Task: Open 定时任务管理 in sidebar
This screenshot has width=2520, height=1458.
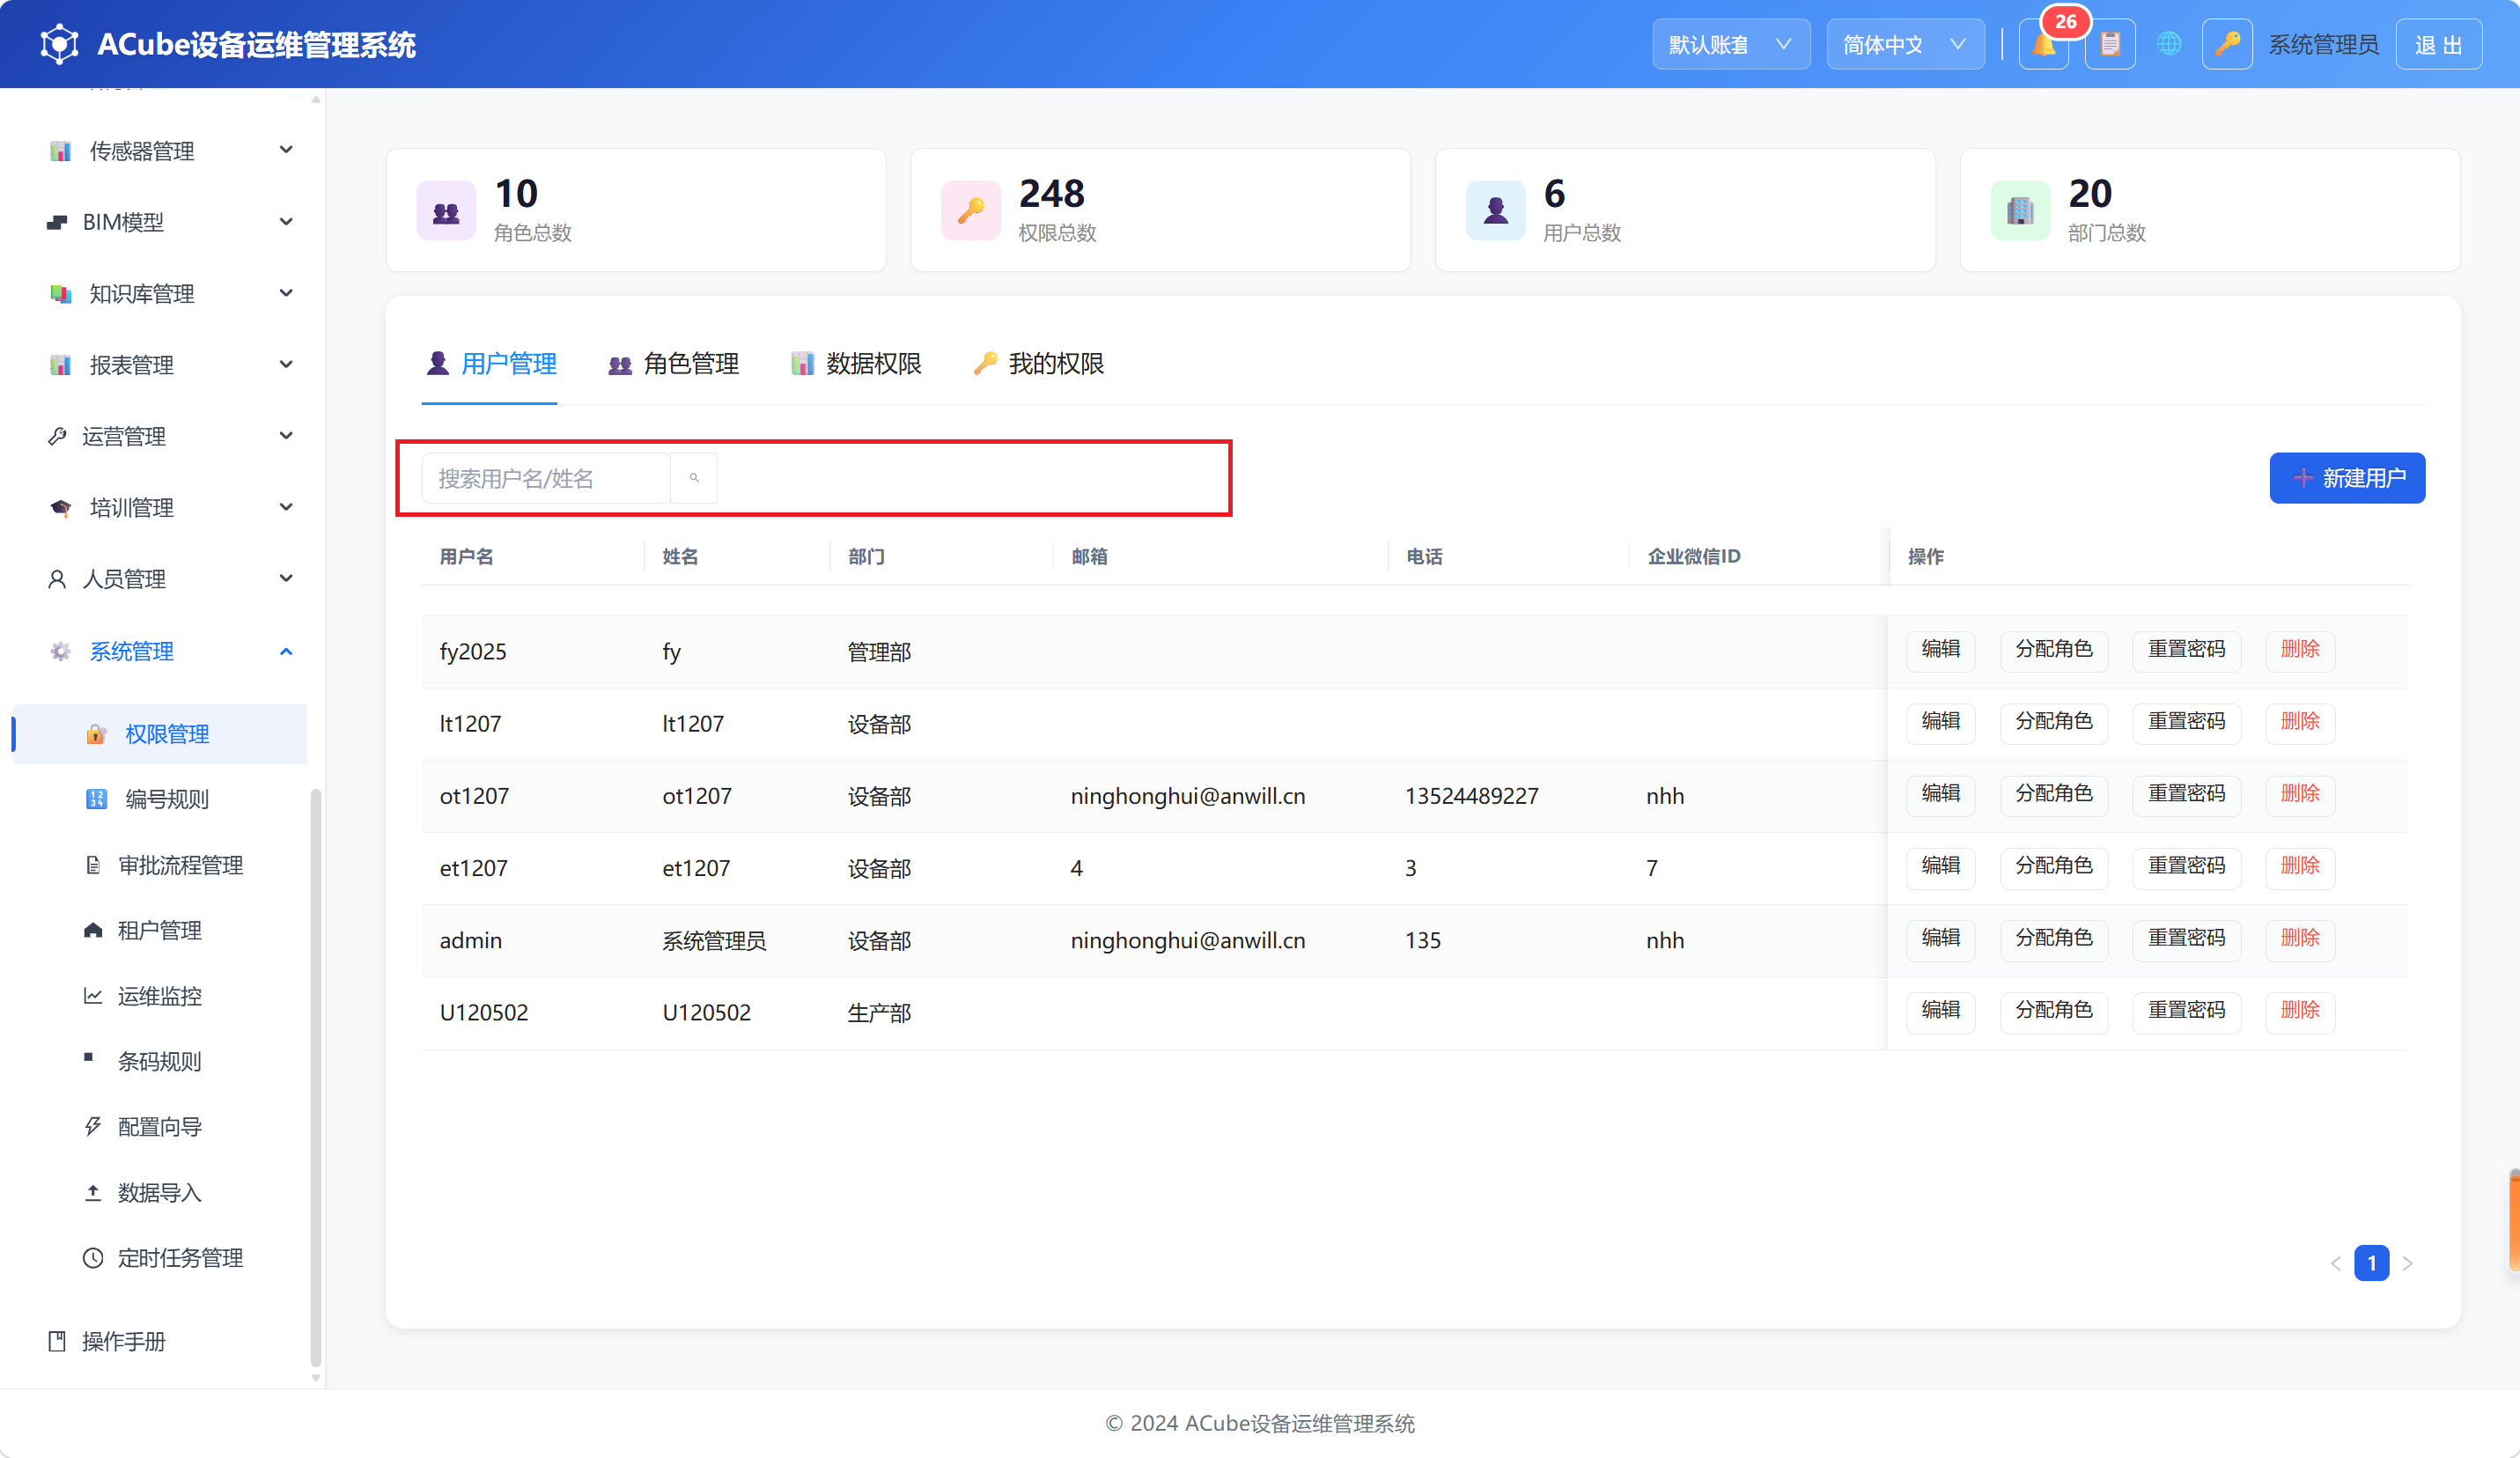Action: 160,1258
